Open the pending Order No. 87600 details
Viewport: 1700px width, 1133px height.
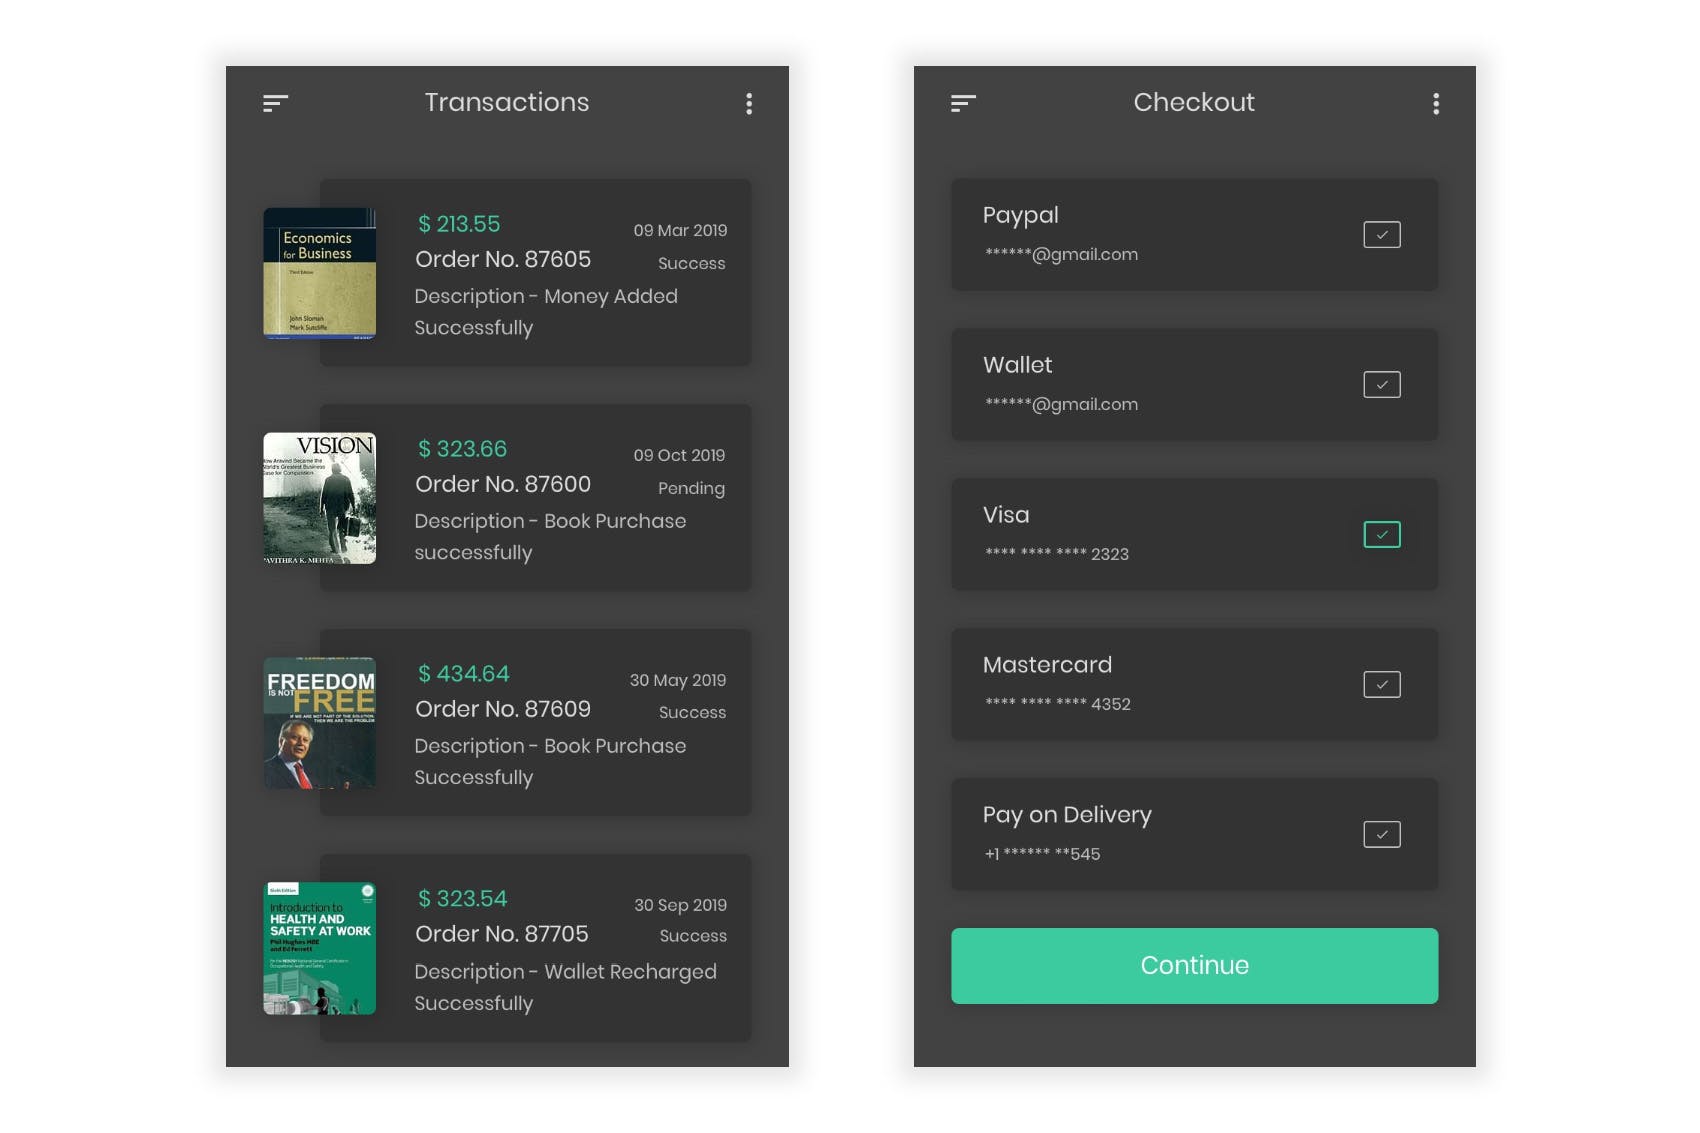(x=535, y=497)
